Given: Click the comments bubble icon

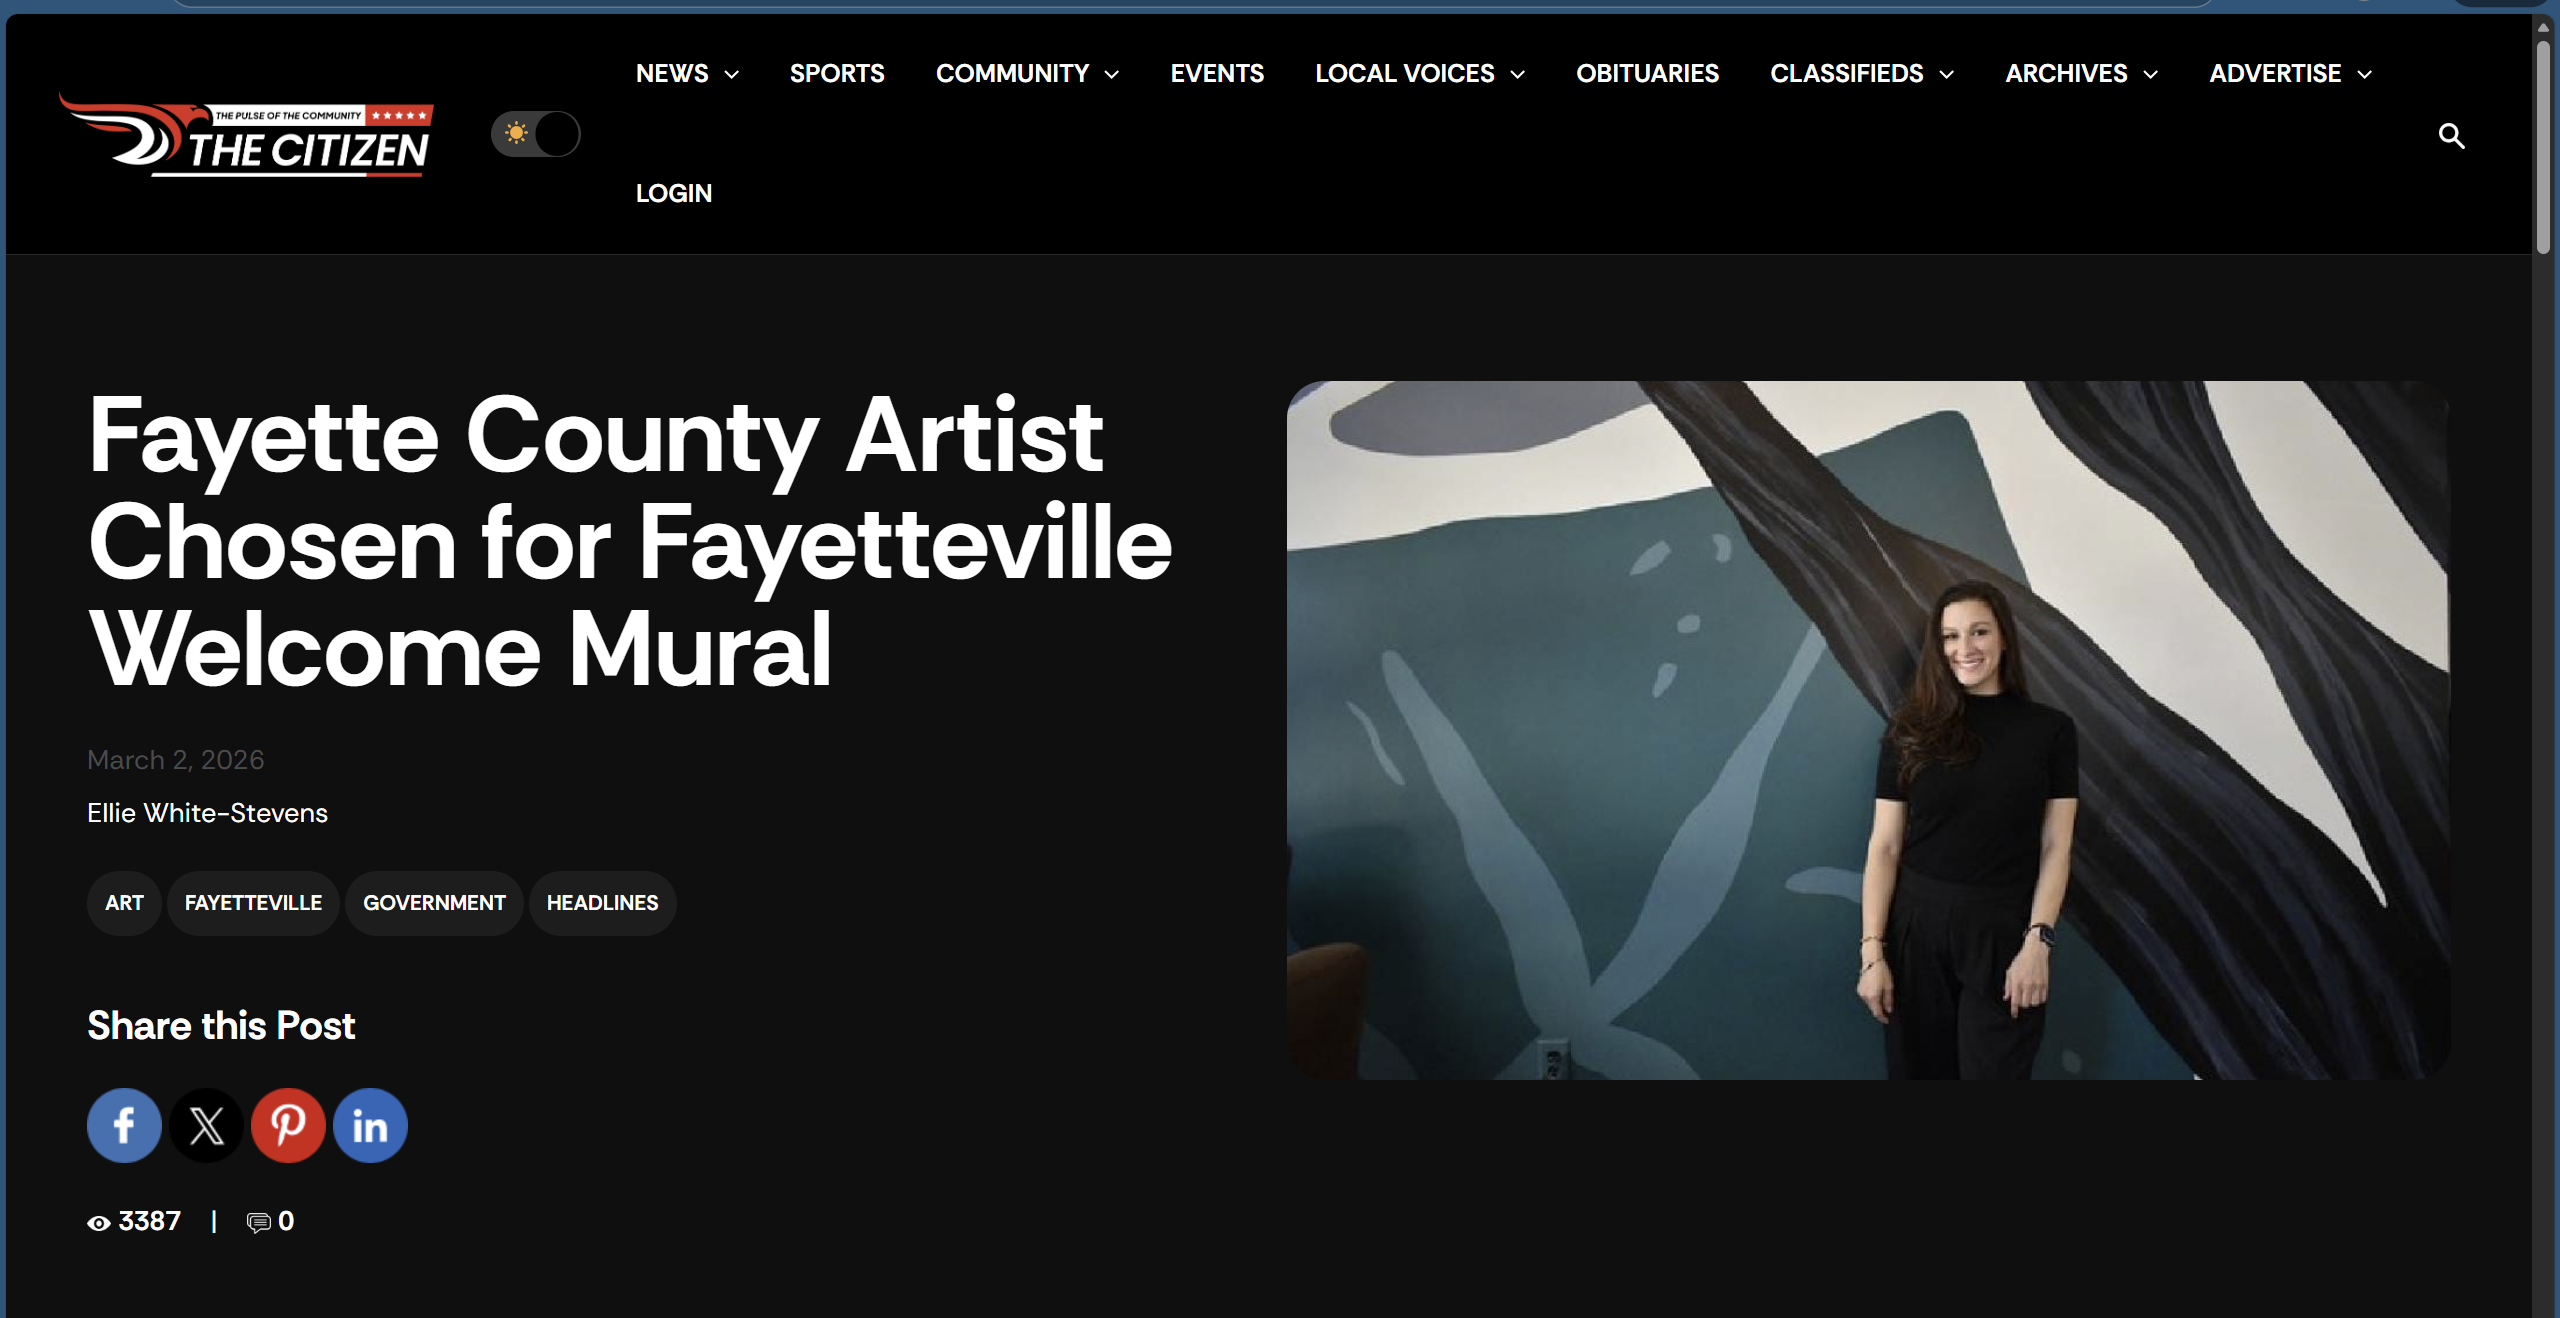Looking at the screenshot, I should [259, 1222].
